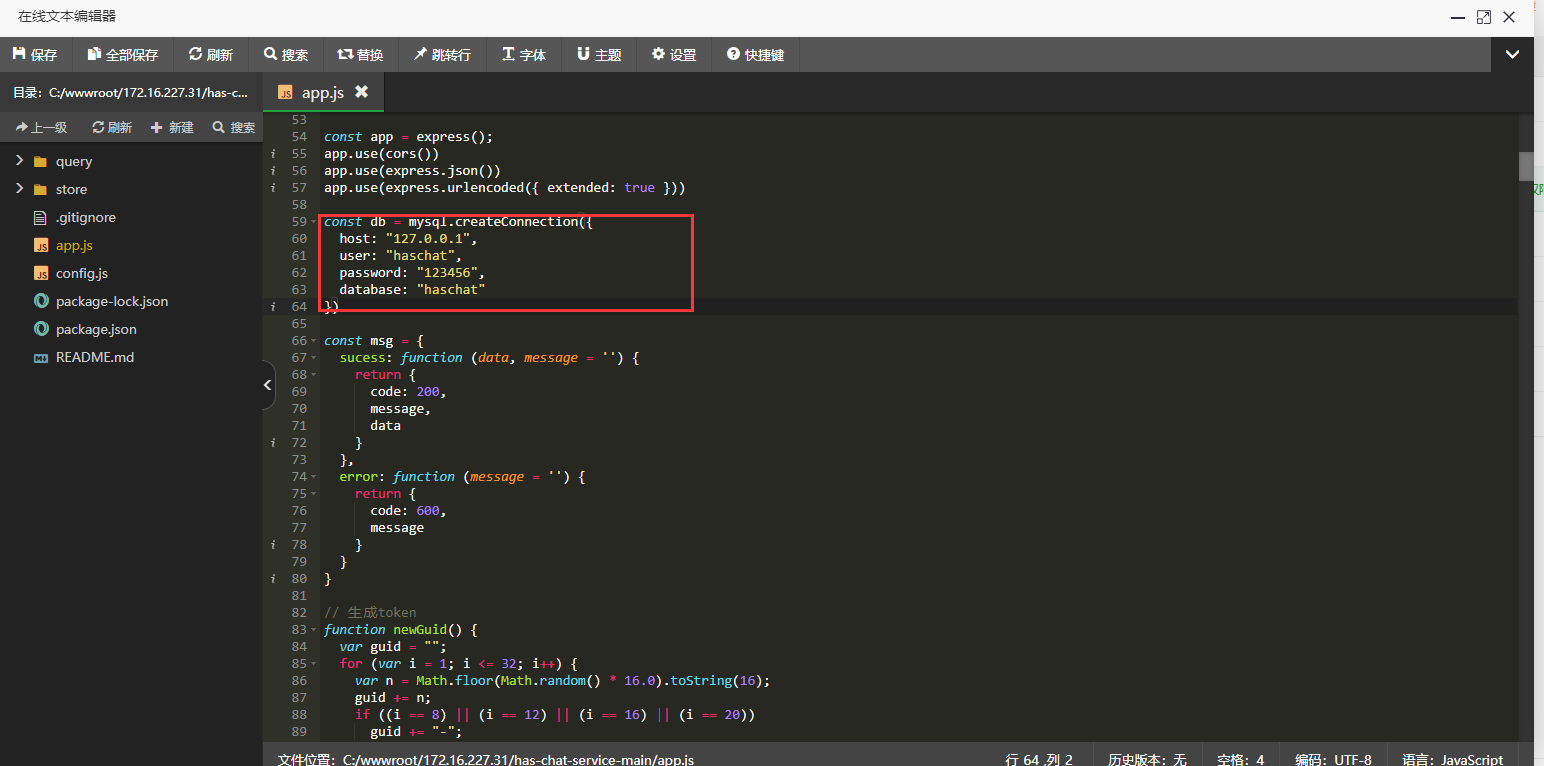
Task: Open the 主题 (Theme) menu
Action: tap(599, 55)
